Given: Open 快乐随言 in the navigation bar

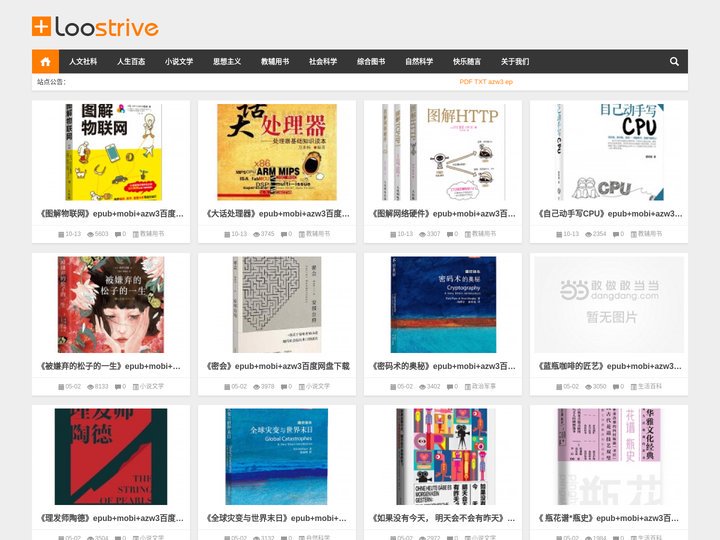Looking at the screenshot, I should pyautogui.click(x=467, y=62).
